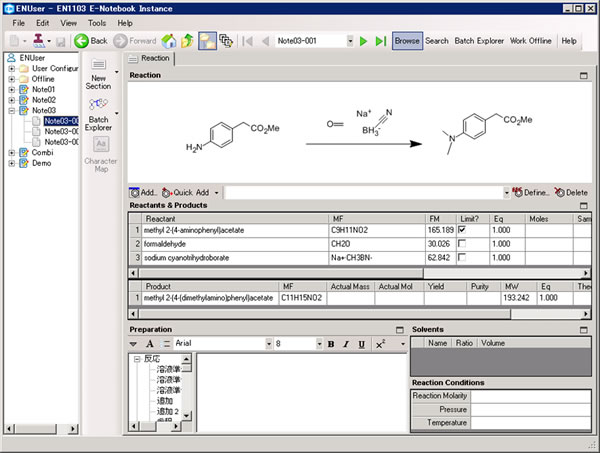Viewport: 600px width, 453px height.
Task: Click the Work Offline button
Action: coord(531,41)
